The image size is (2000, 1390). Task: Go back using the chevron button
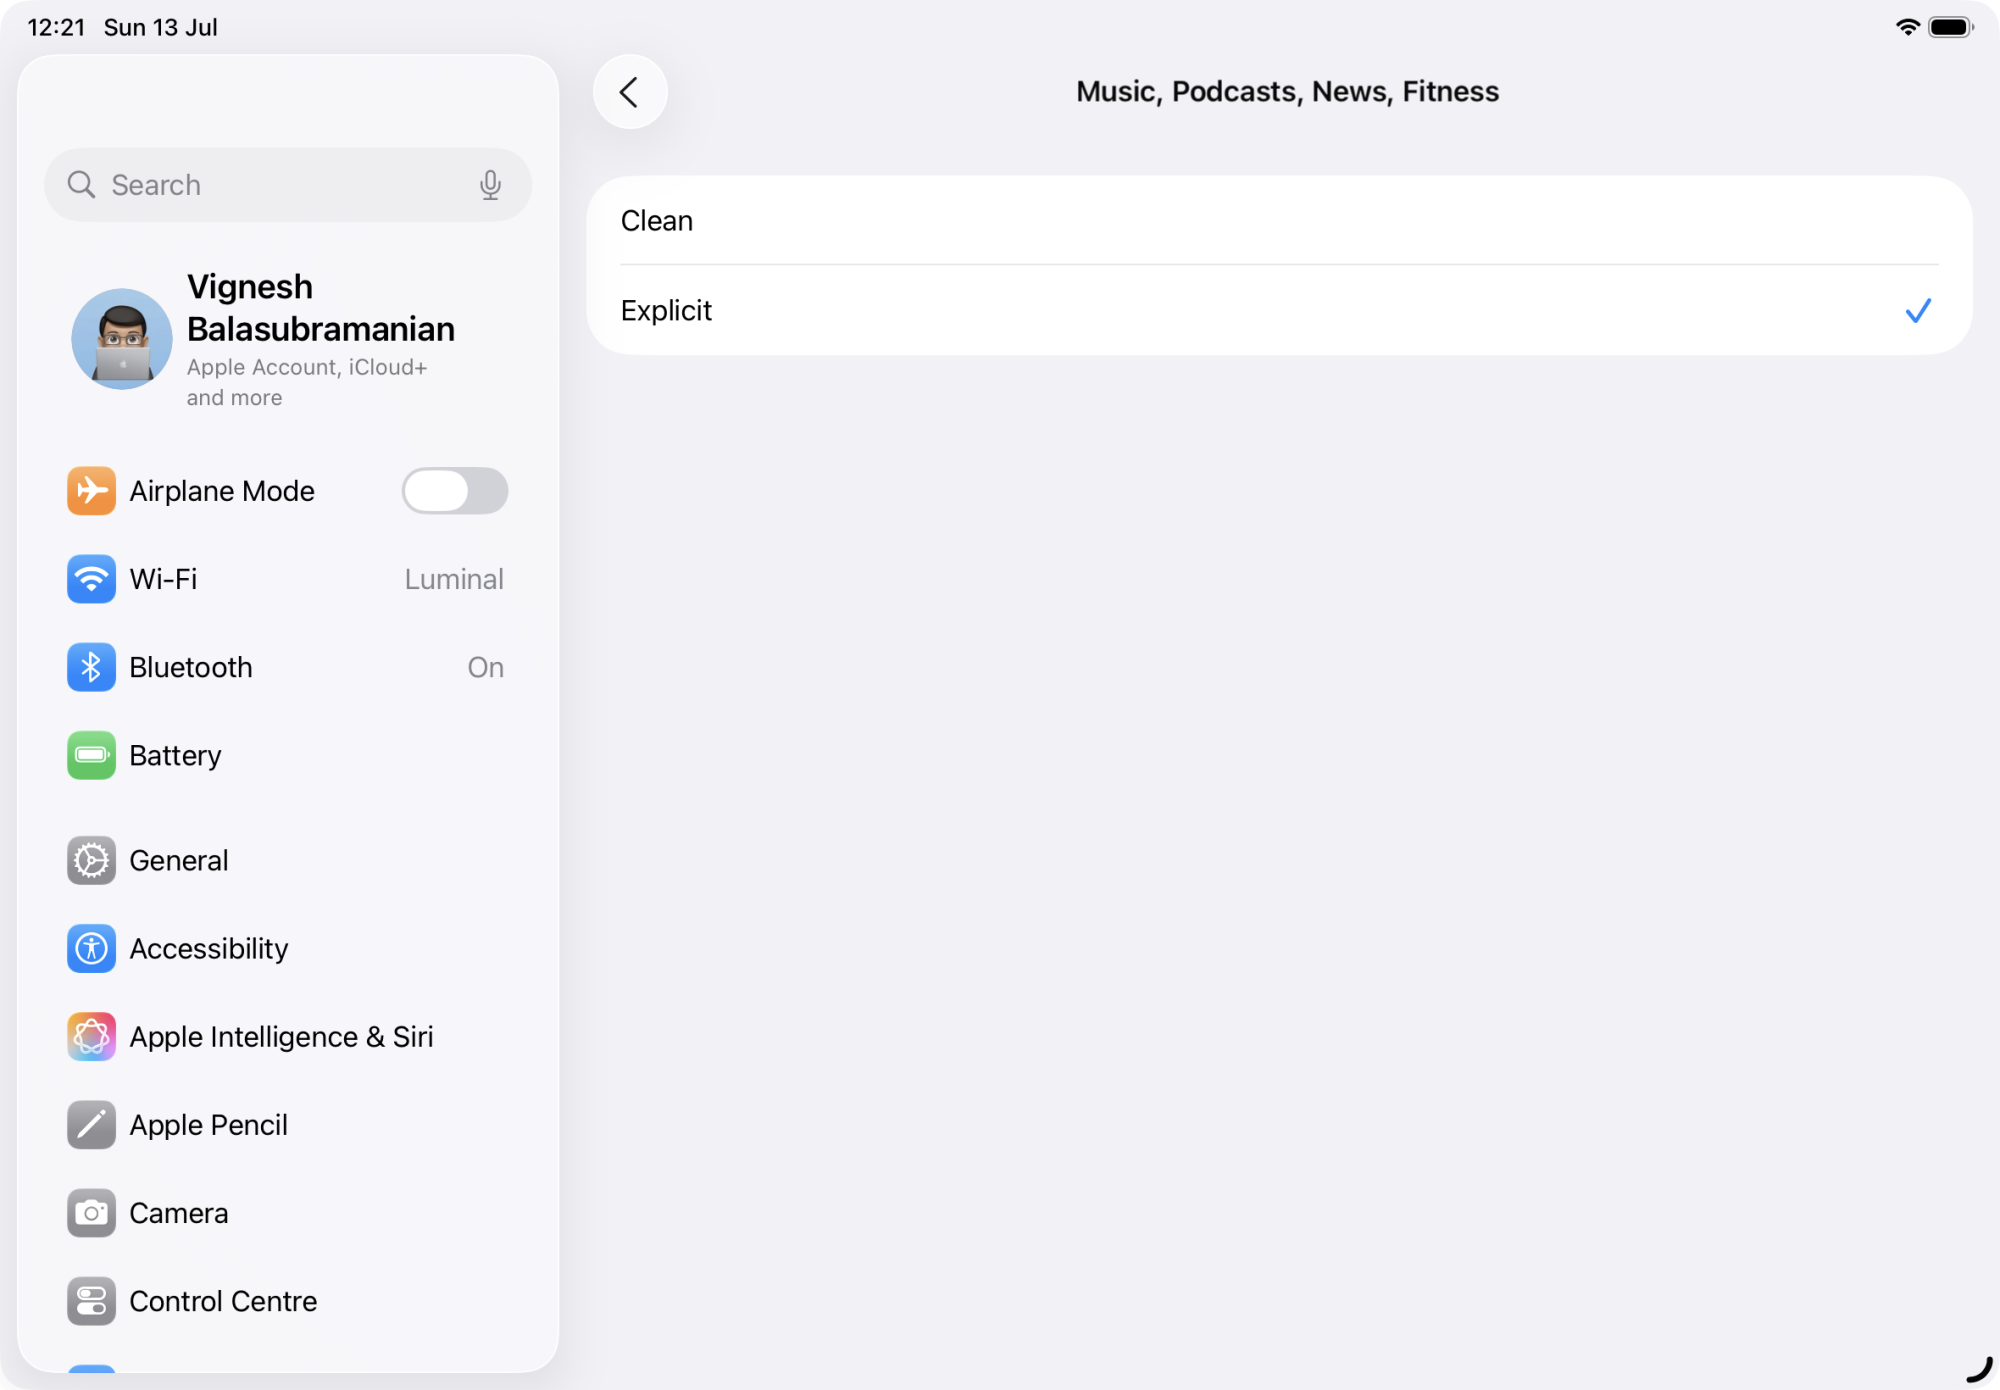pos(630,92)
